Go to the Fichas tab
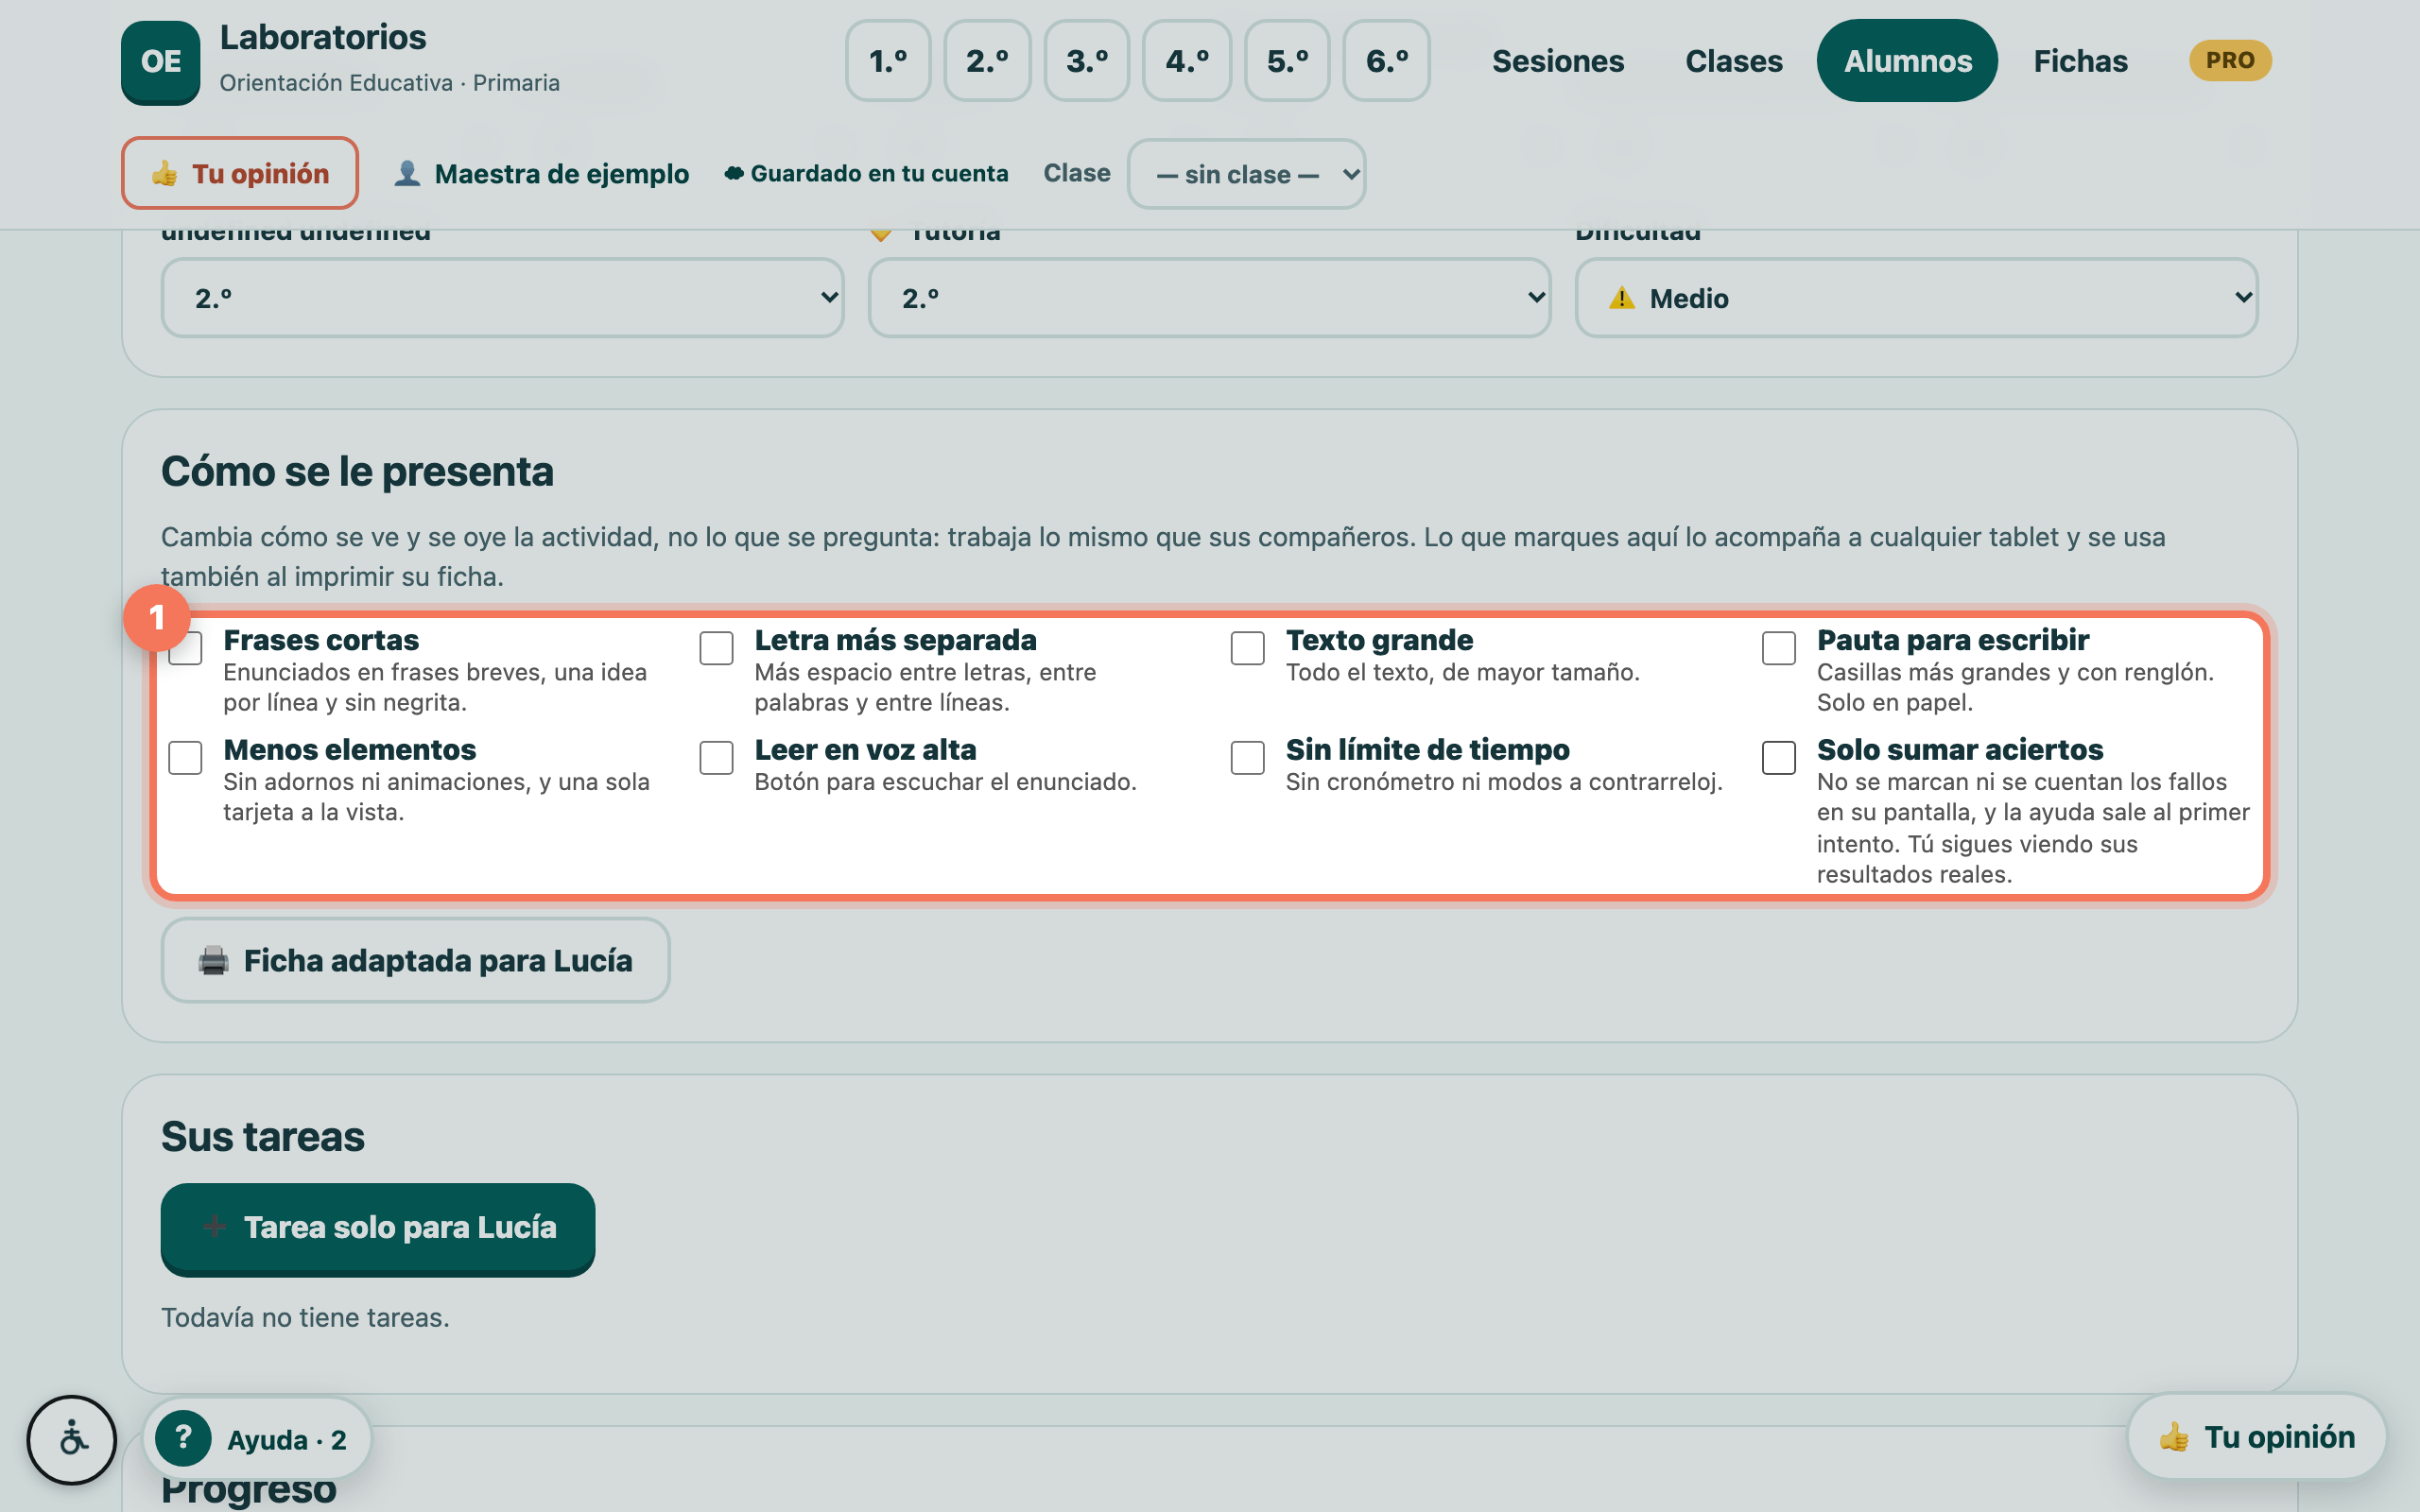 pyautogui.click(x=2080, y=61)
